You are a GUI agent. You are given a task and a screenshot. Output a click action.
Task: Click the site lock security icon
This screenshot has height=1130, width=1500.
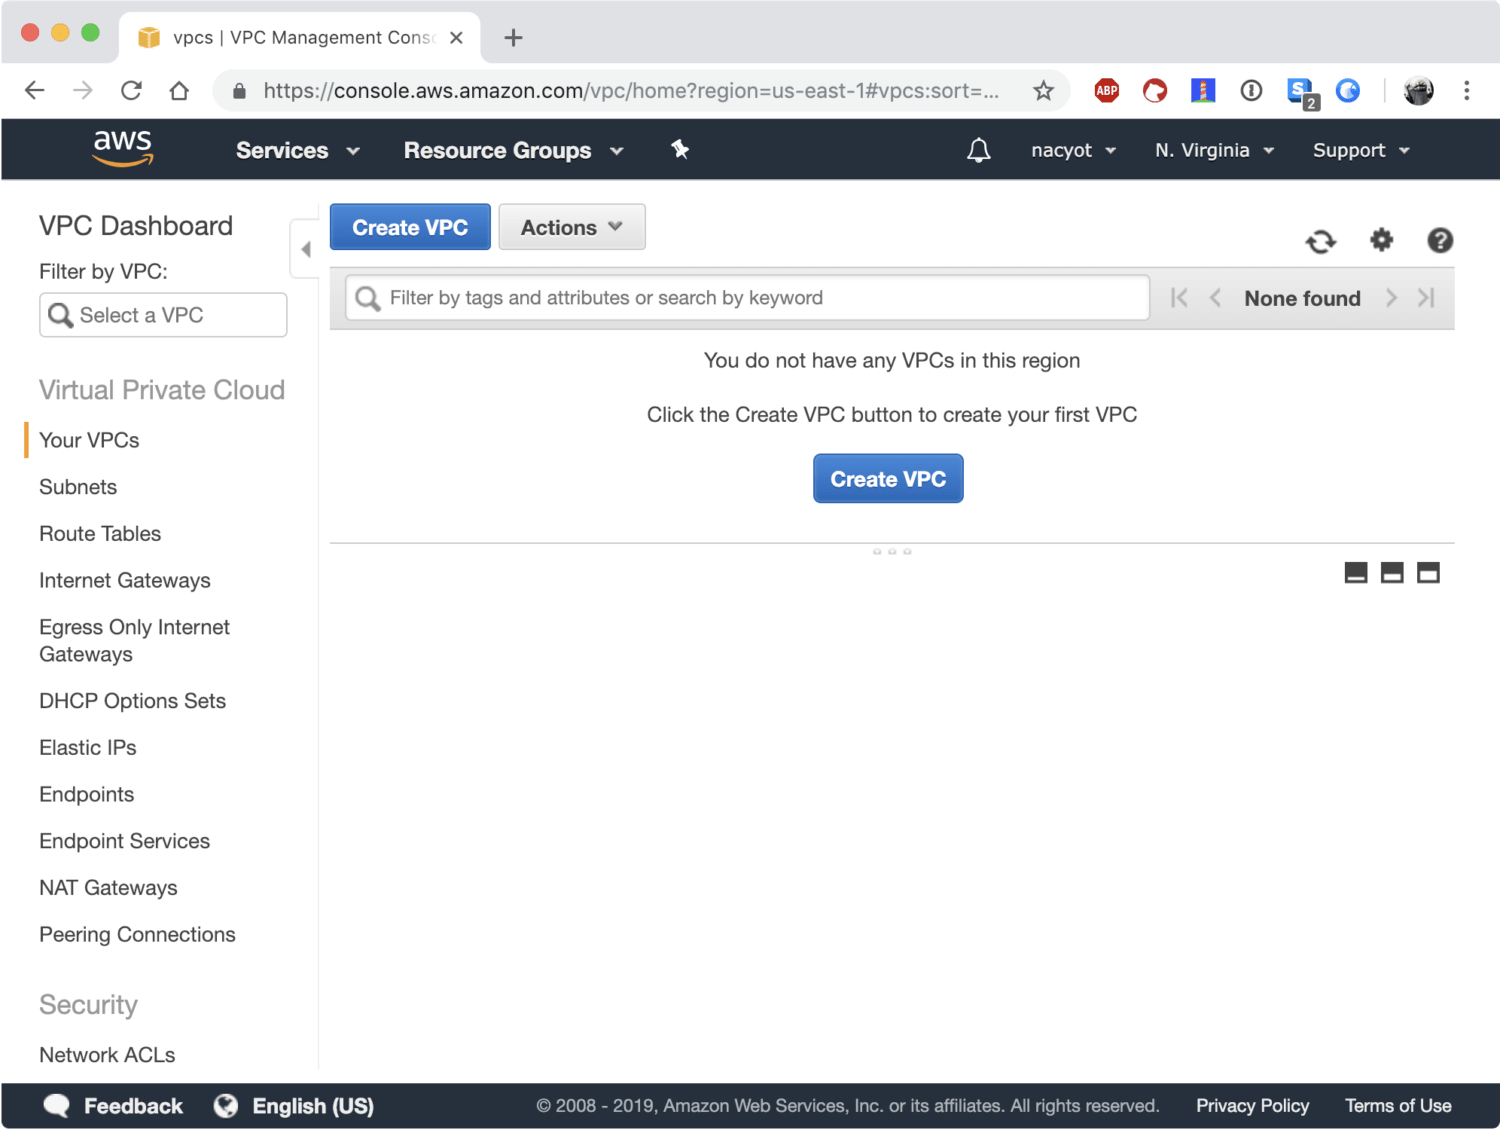(x=239, y=91)
